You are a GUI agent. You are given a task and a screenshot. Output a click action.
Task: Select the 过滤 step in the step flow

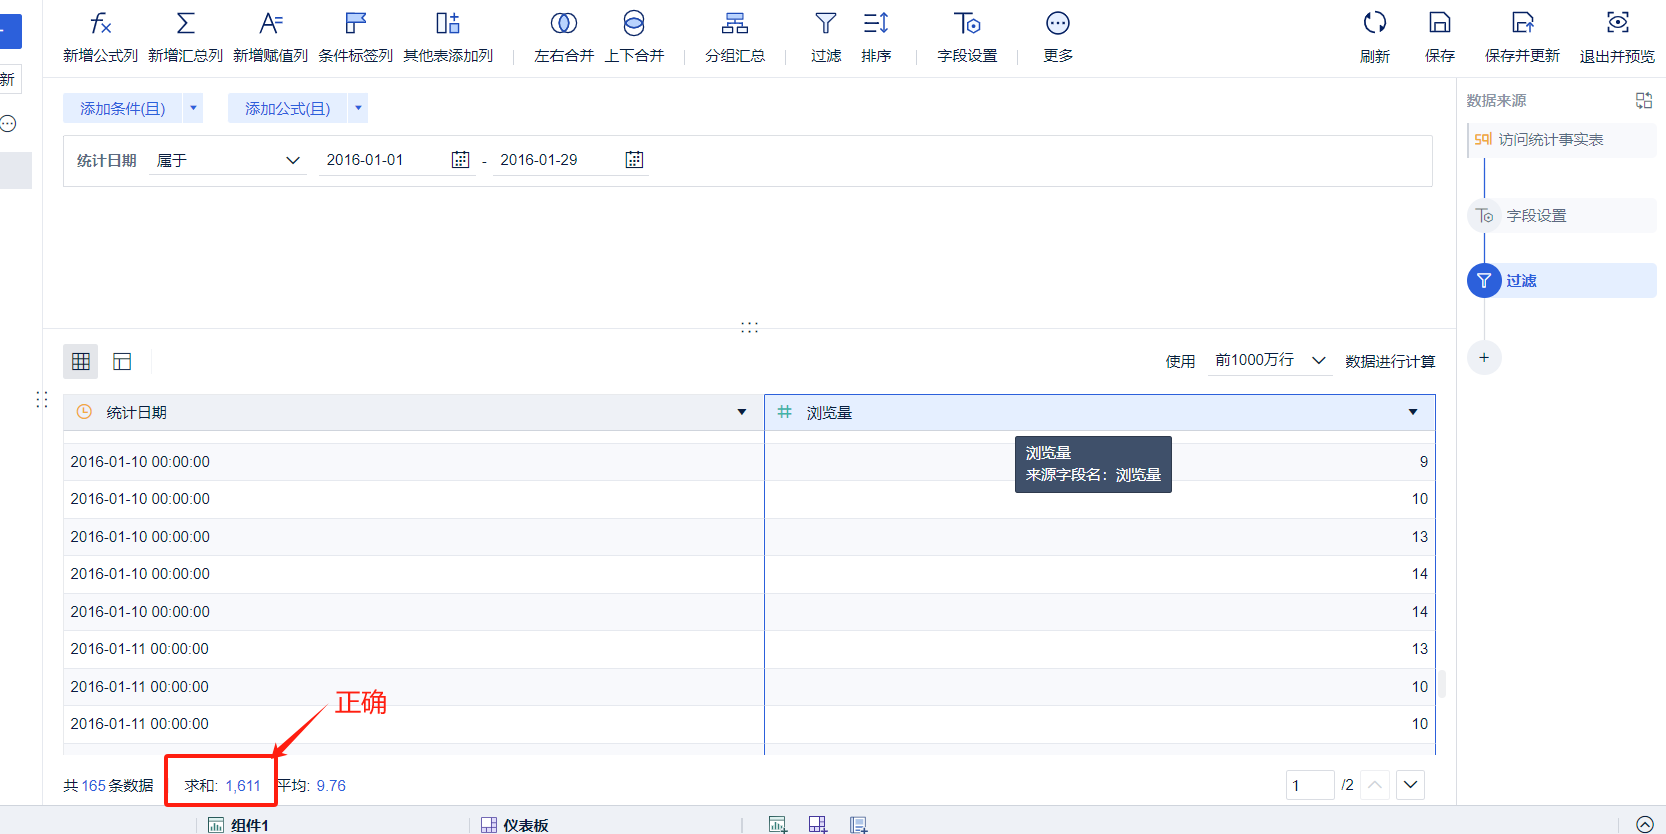click(x=1561, y=281)
